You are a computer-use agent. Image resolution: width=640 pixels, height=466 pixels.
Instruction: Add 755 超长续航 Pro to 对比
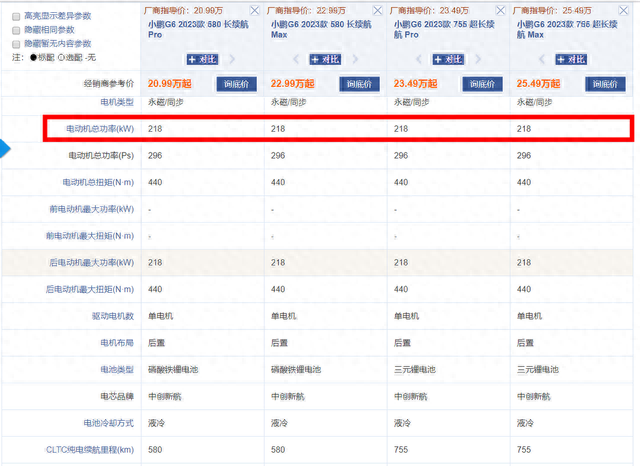(x=448, y=60)
